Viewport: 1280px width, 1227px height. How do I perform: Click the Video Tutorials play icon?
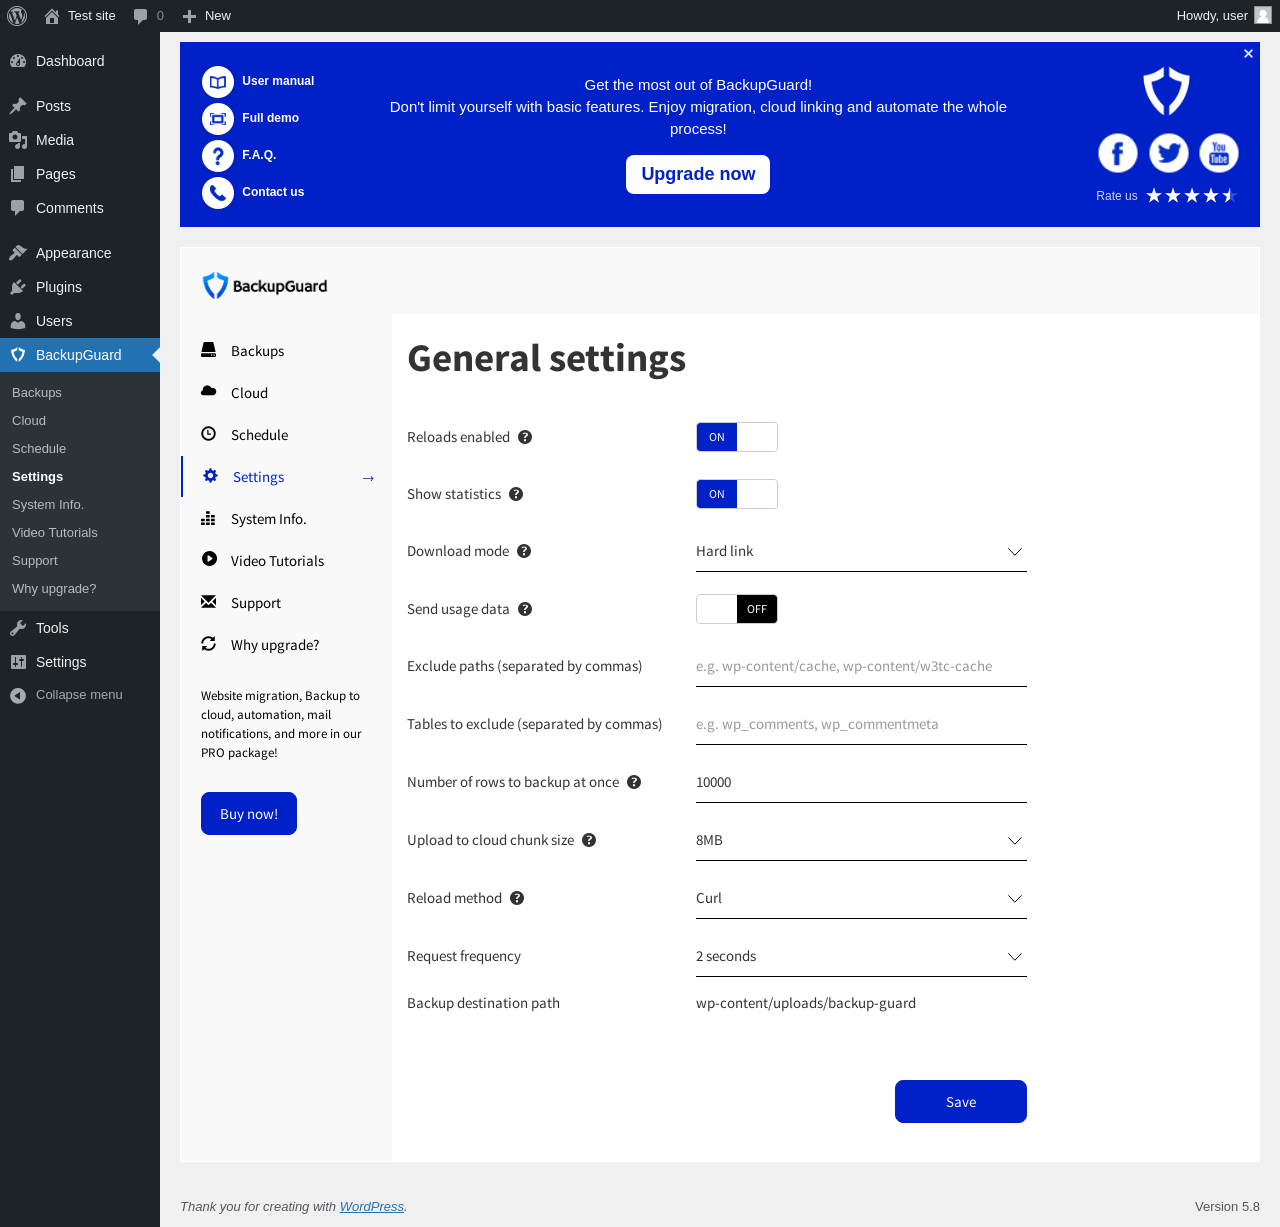[x=209, y=559]
